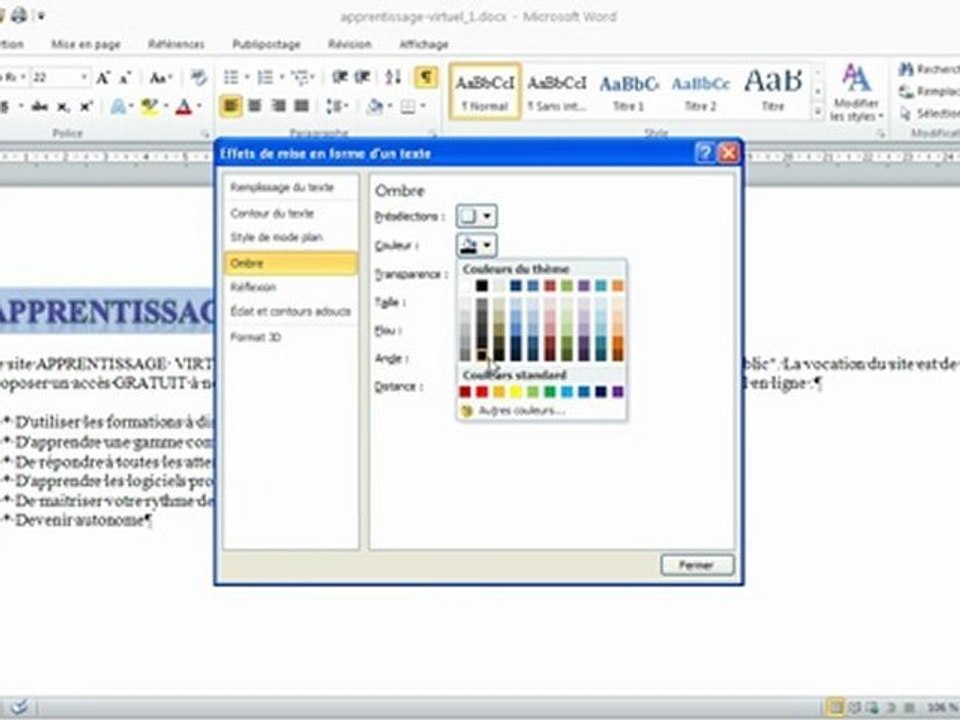Image resolution: width=960 pixels, height=720 pixels.
Task: Click the bullet list icon
Action: (231, 77)
